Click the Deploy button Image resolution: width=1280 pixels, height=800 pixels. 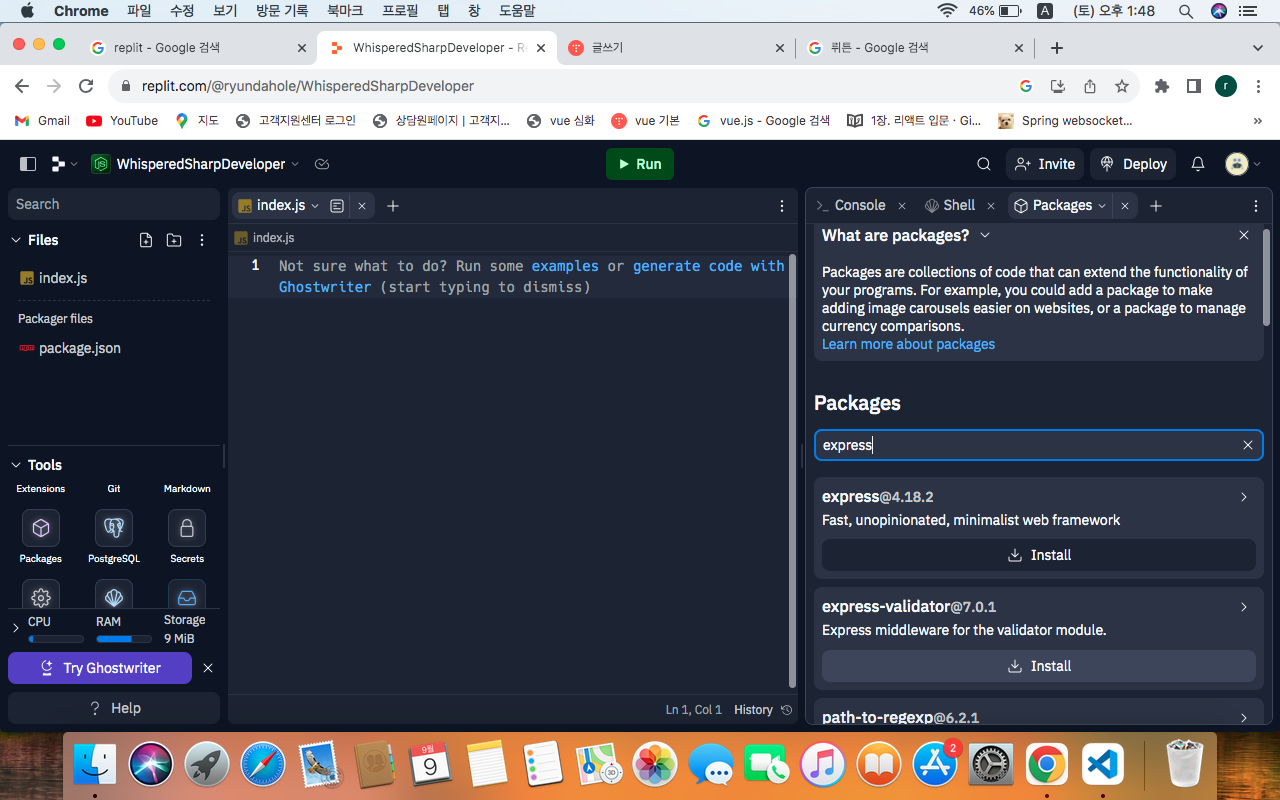click(1133, 164)
